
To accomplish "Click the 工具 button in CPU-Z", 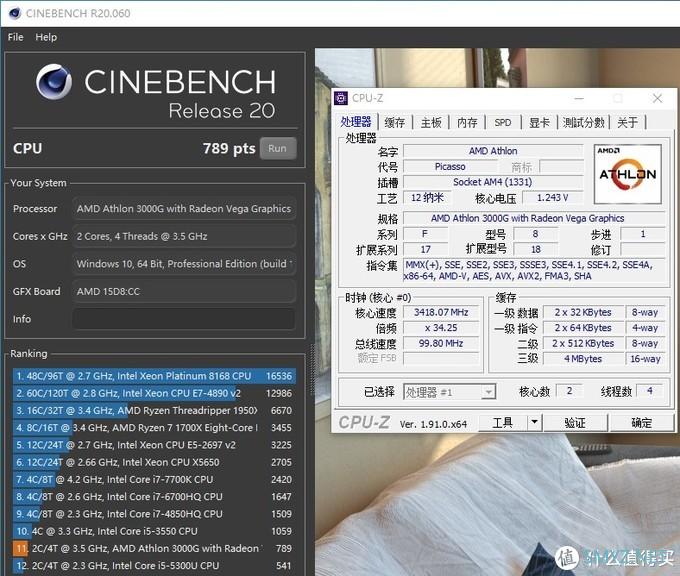I will [x=503, y=422].
